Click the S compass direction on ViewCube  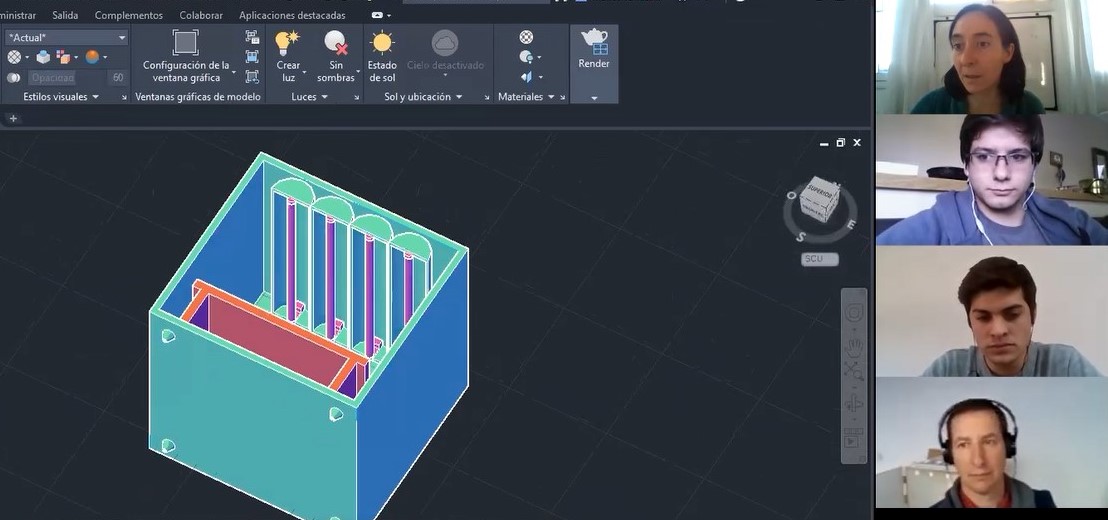pos(801,237)
